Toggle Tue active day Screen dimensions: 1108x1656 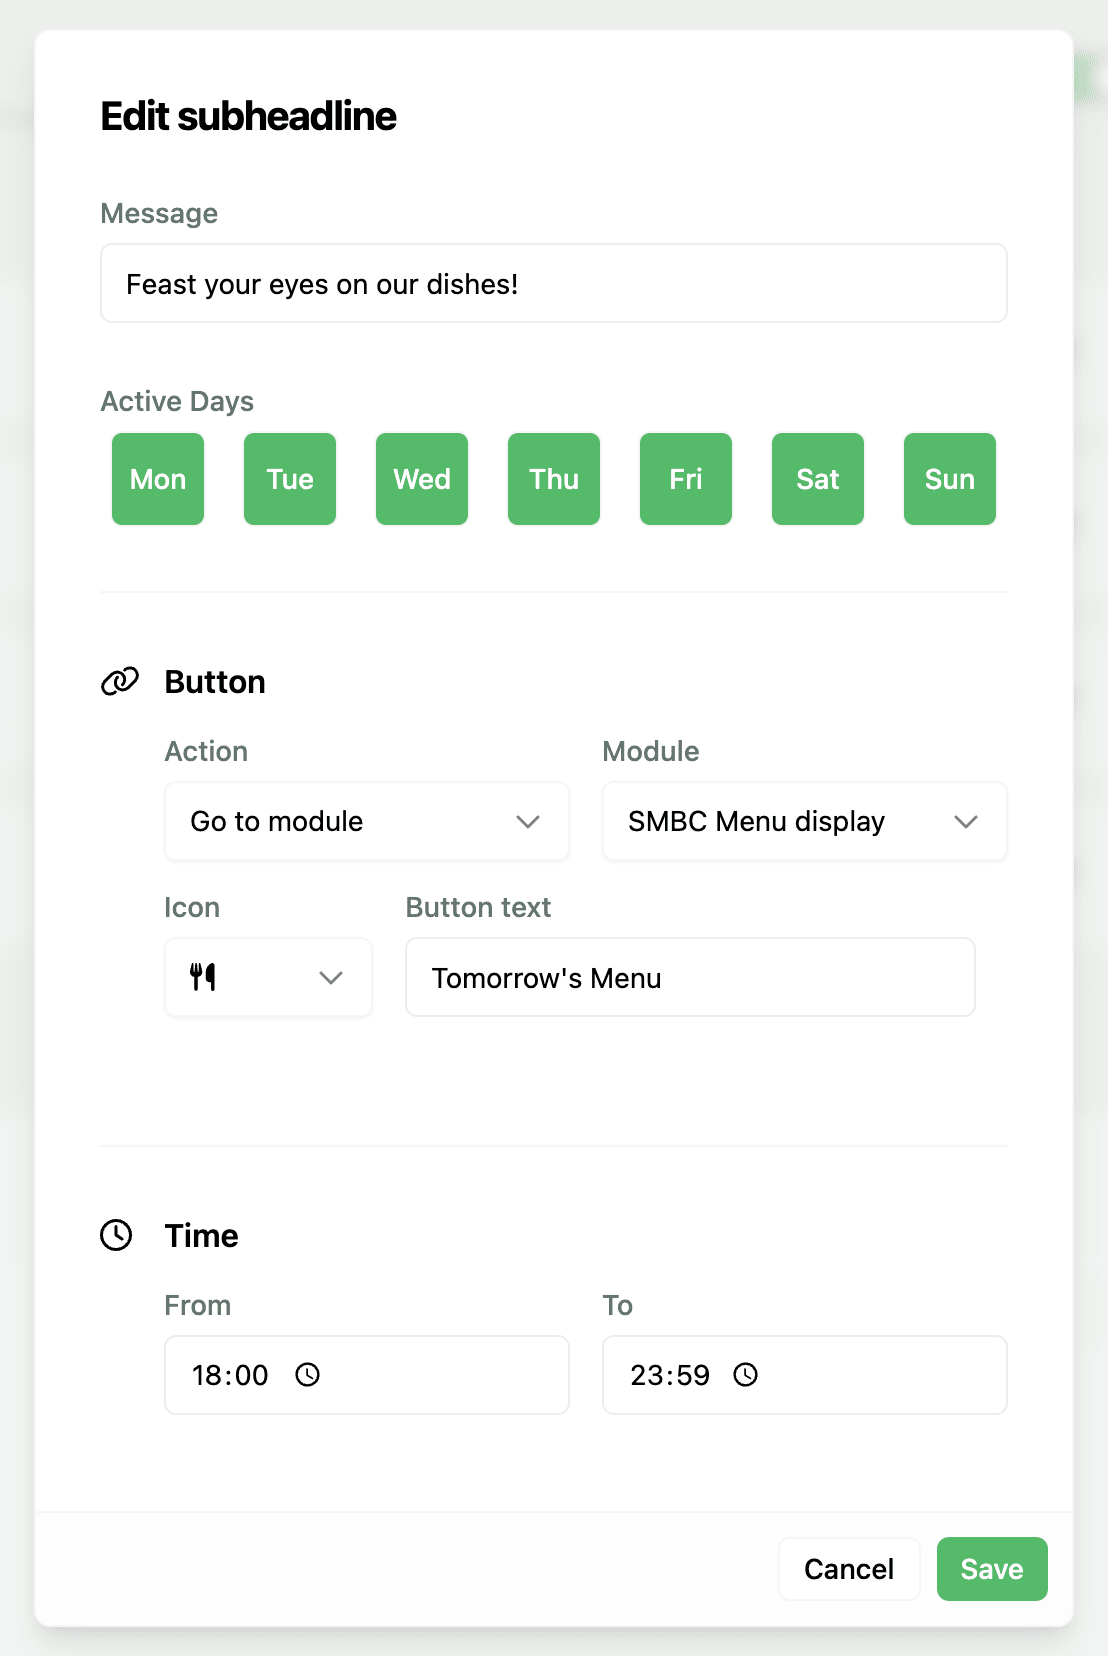290,479
